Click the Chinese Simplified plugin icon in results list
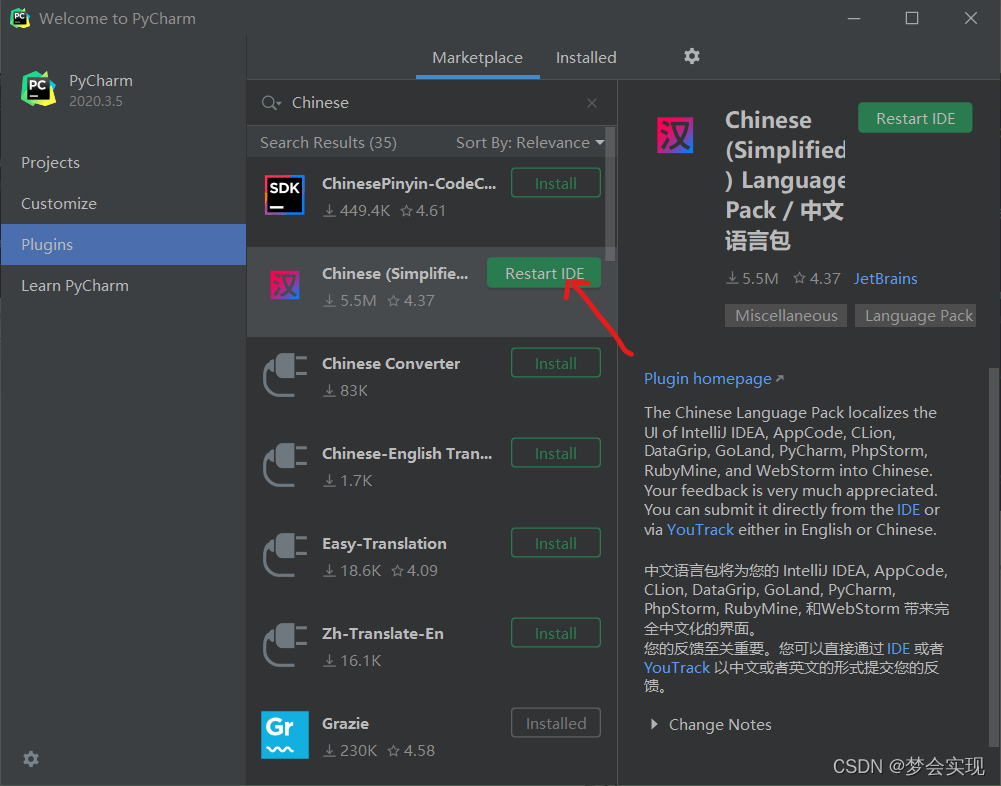This screenshot has height=786, width=1001. point(285,285)
